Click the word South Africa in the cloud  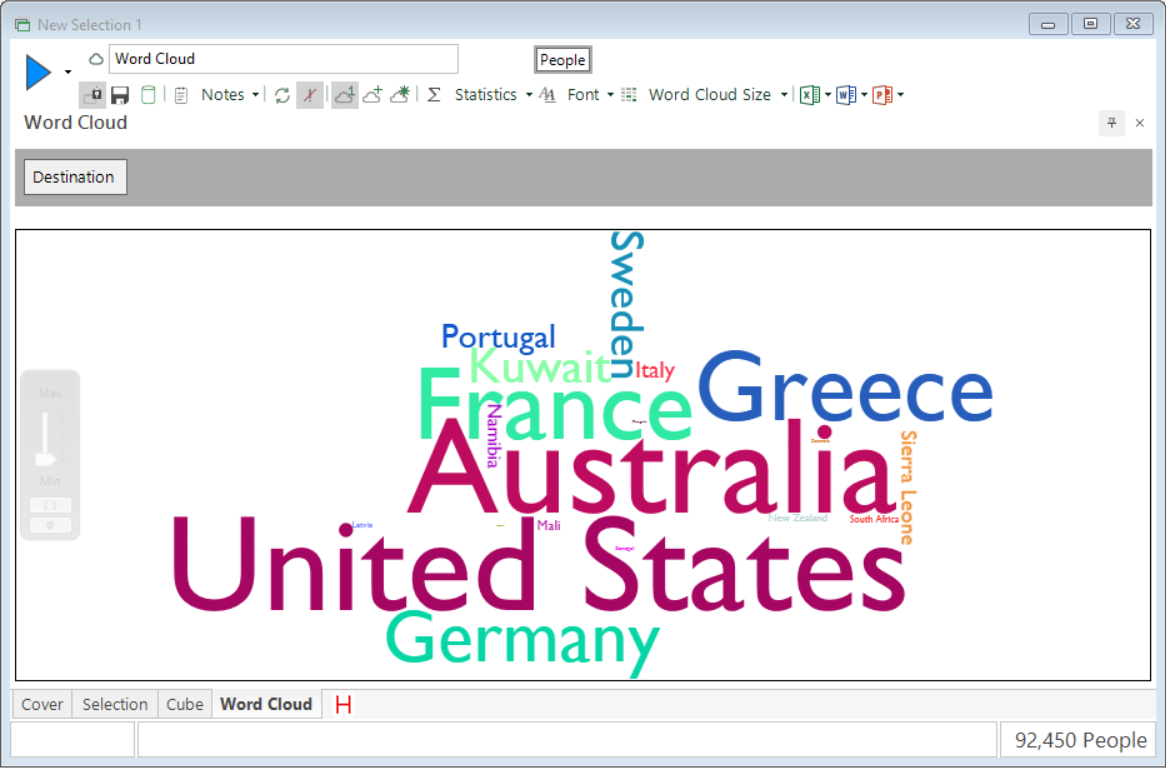[874, 519]
